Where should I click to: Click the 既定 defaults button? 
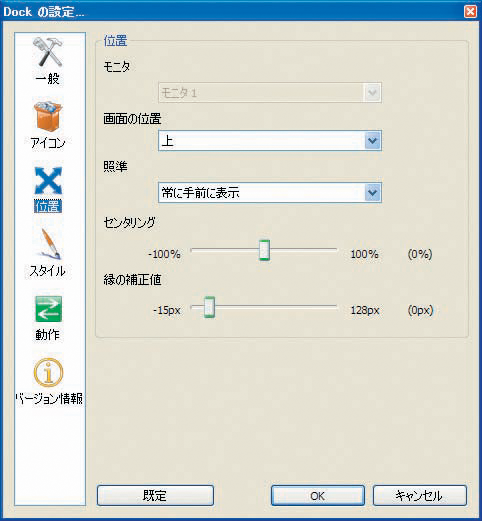click(155, 496)
